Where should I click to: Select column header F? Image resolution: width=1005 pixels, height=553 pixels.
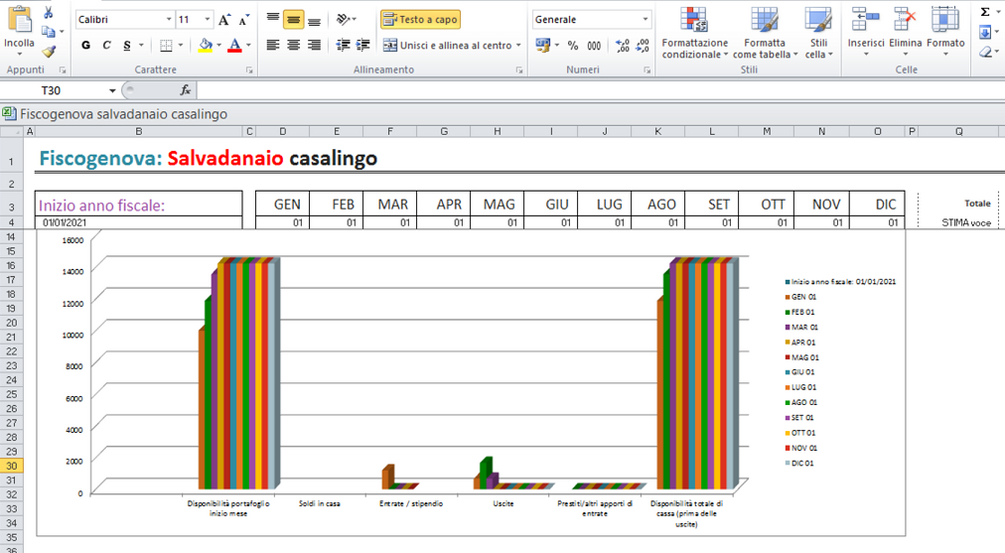[390, 131]
